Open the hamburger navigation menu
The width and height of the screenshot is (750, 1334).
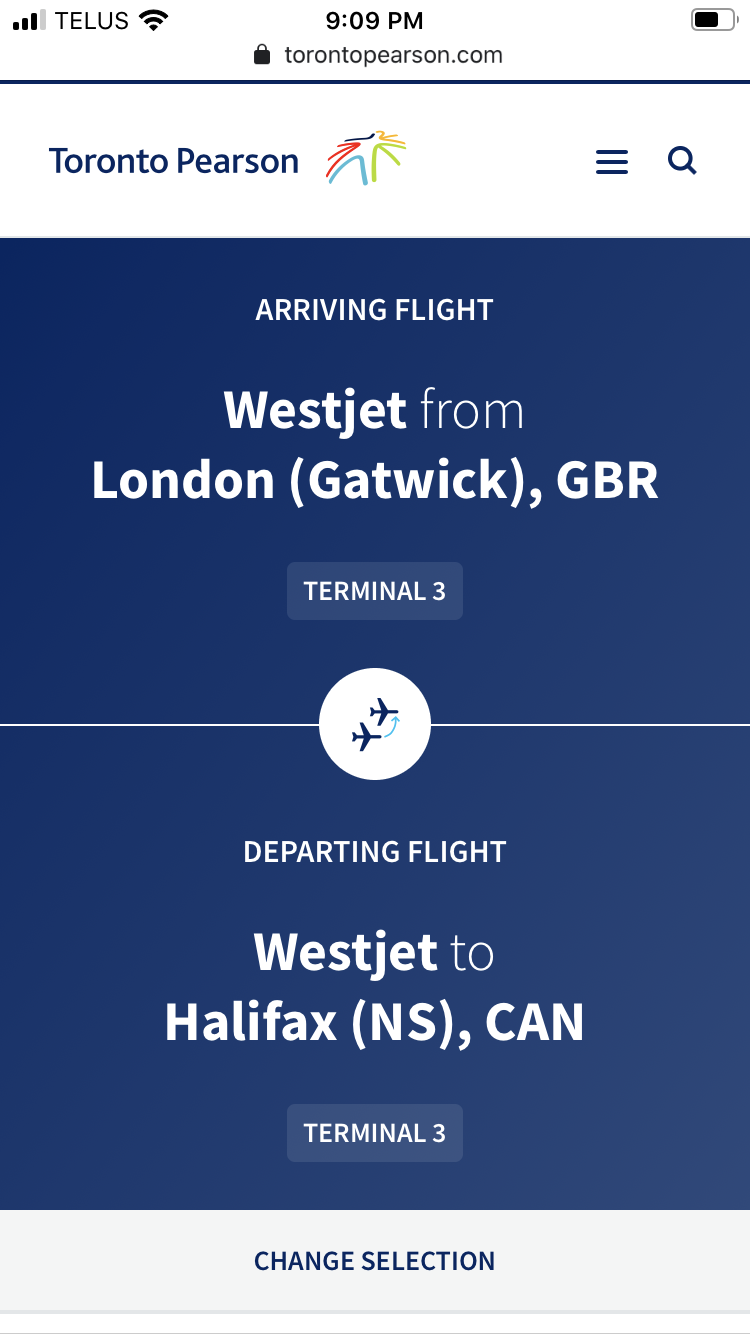click(612, 162)
